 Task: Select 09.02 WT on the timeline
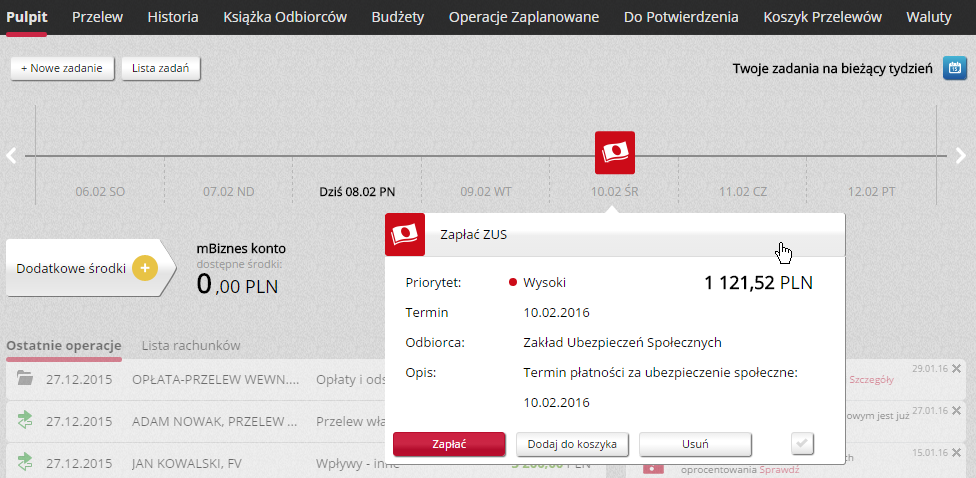click(486, 192)
